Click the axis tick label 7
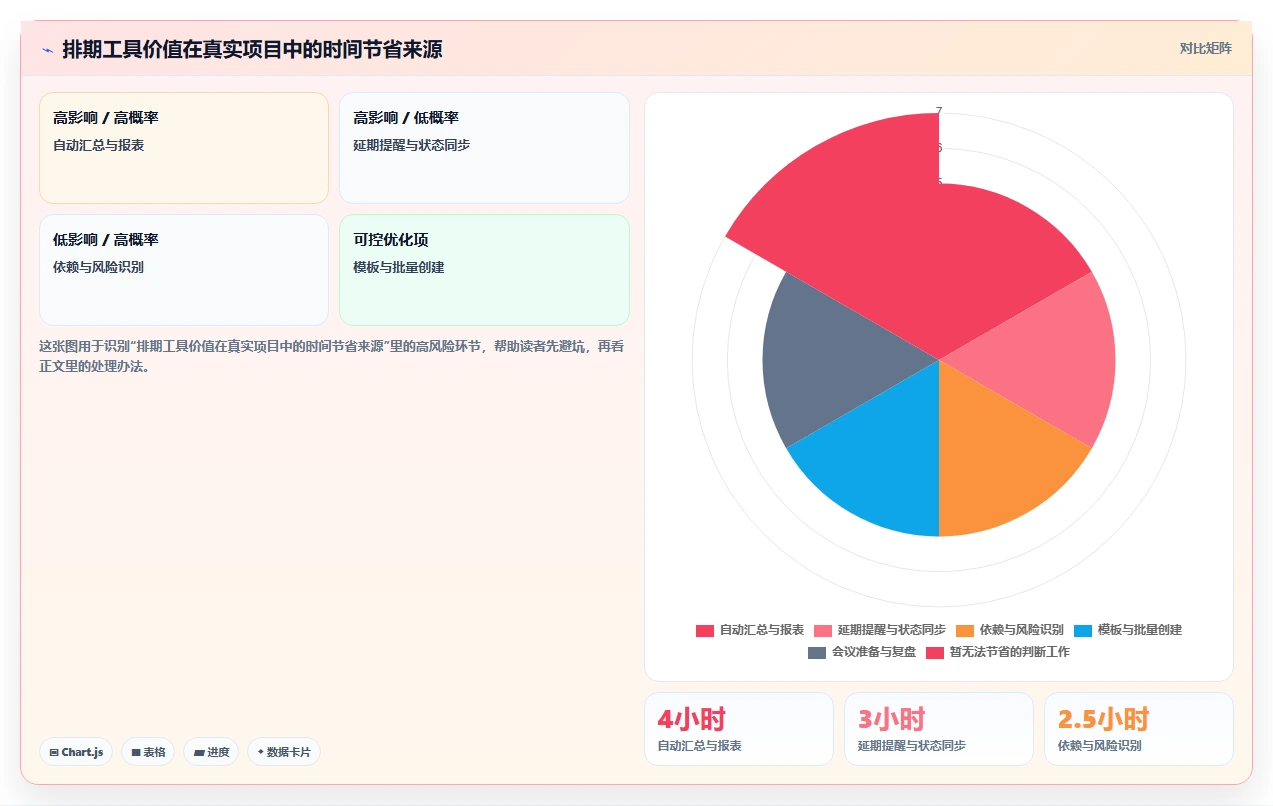1273x806 pixels. [939, 111]
